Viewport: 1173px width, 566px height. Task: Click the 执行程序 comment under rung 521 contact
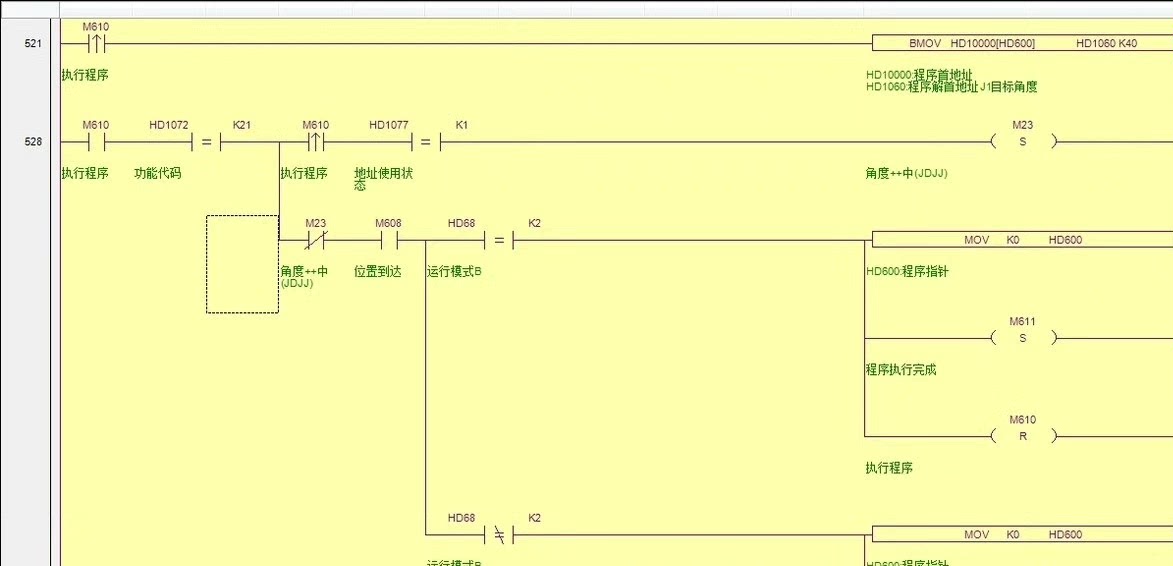point(85,76)
